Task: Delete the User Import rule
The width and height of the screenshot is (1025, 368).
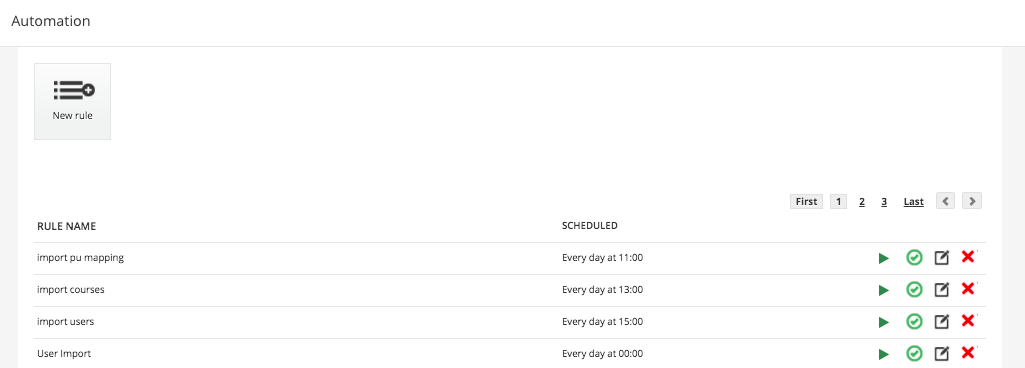Action: tap(968, 353)
